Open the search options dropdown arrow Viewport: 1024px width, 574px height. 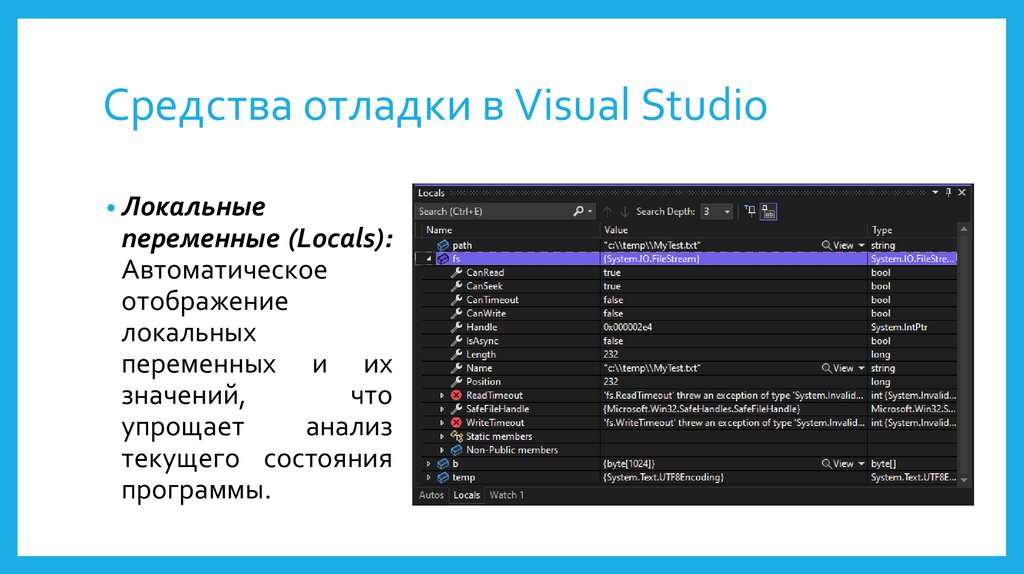point(590,212)
